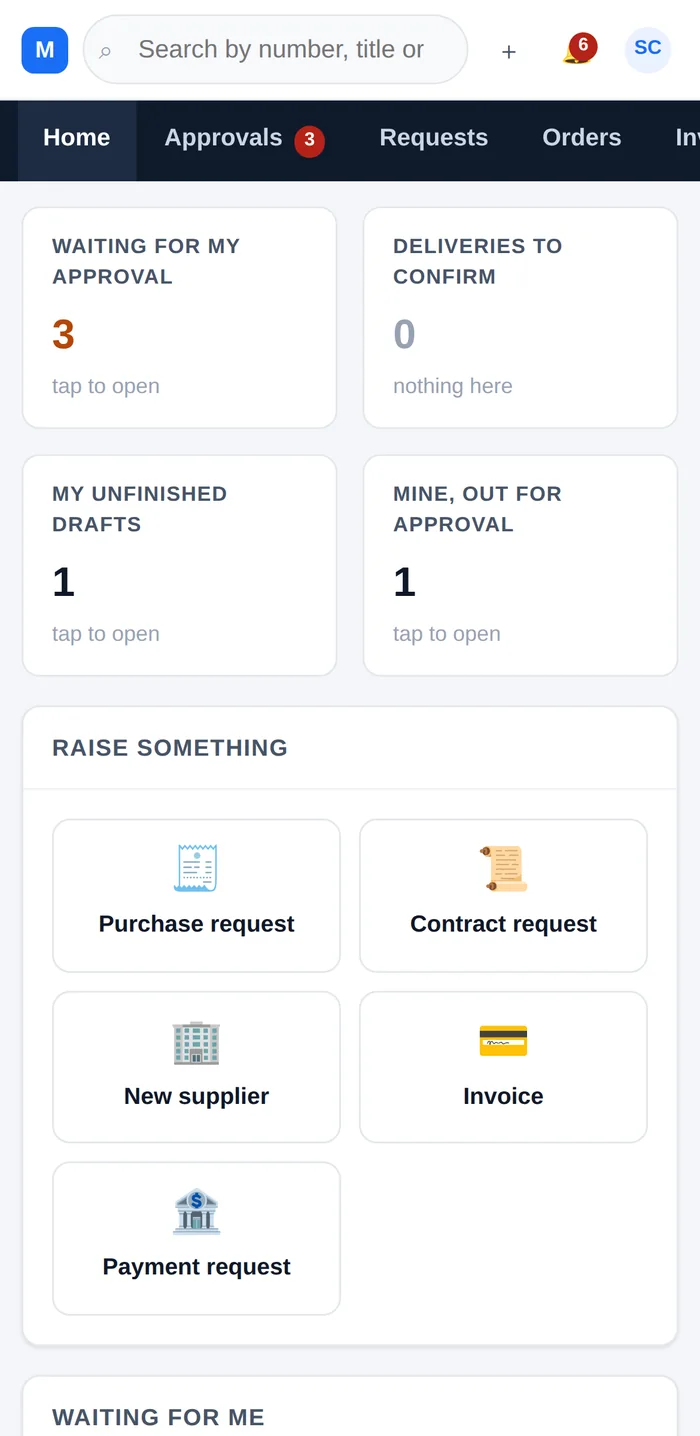Click the search magnifier icon

tap(105, 51)
